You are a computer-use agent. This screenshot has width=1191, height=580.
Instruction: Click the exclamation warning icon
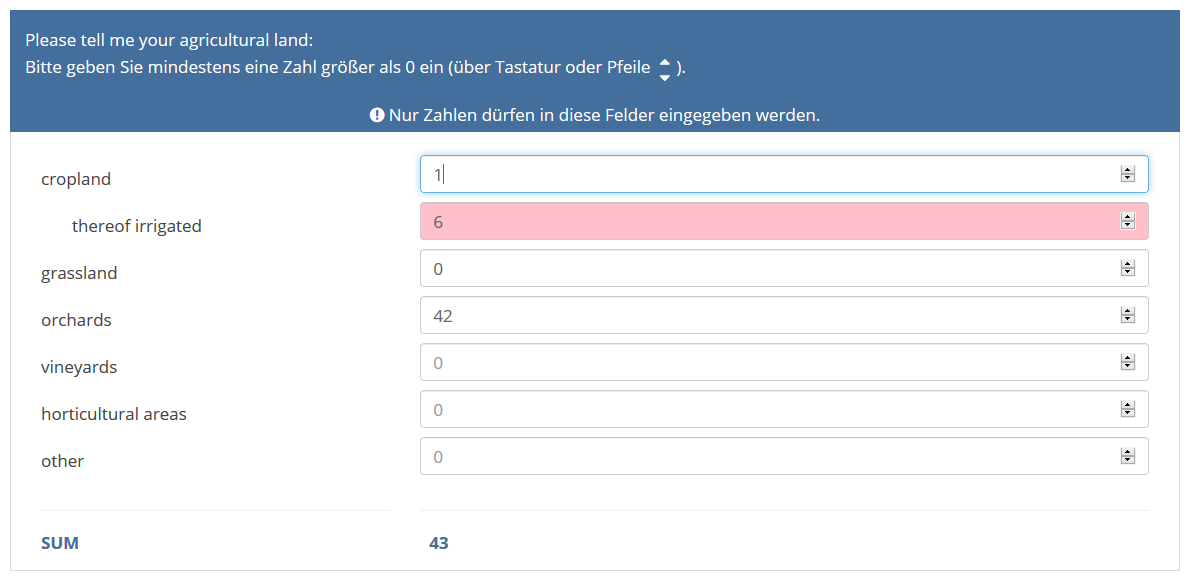(x=377, y=115)
